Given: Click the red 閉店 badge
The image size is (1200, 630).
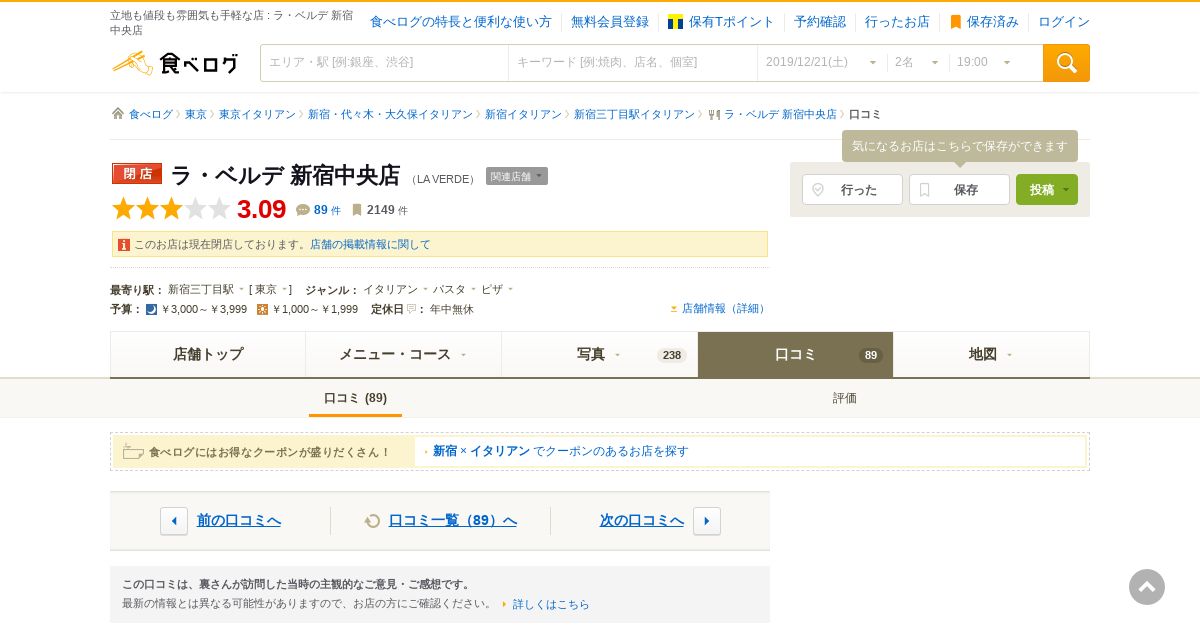Looking at the screenshot, I should coord(137,174).
